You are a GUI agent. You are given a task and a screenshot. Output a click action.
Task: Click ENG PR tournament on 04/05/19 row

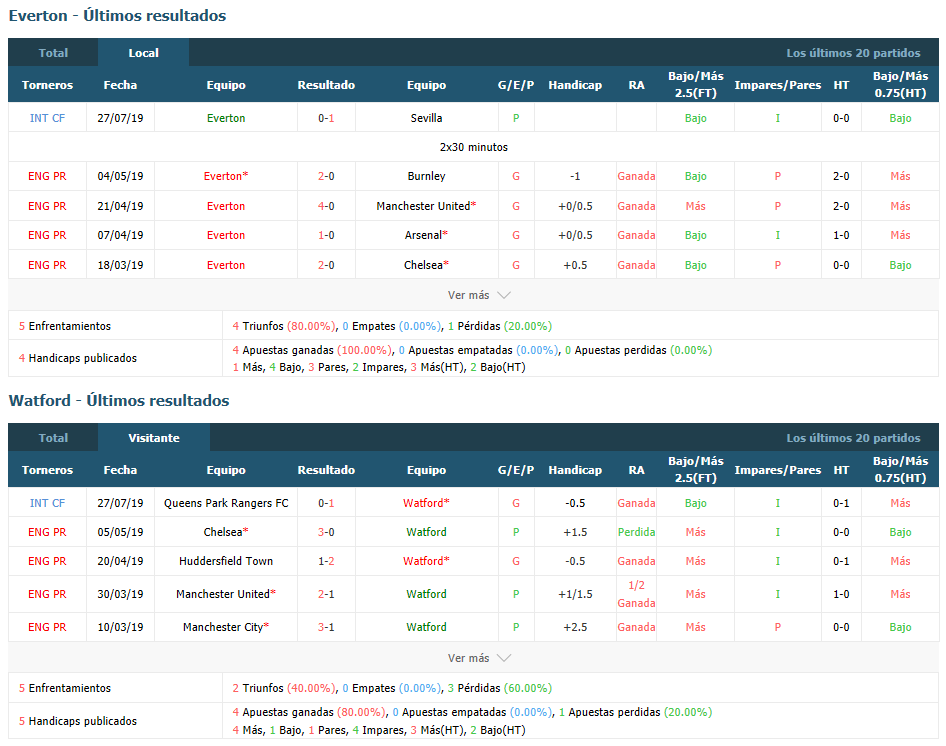tap(47, 176)
